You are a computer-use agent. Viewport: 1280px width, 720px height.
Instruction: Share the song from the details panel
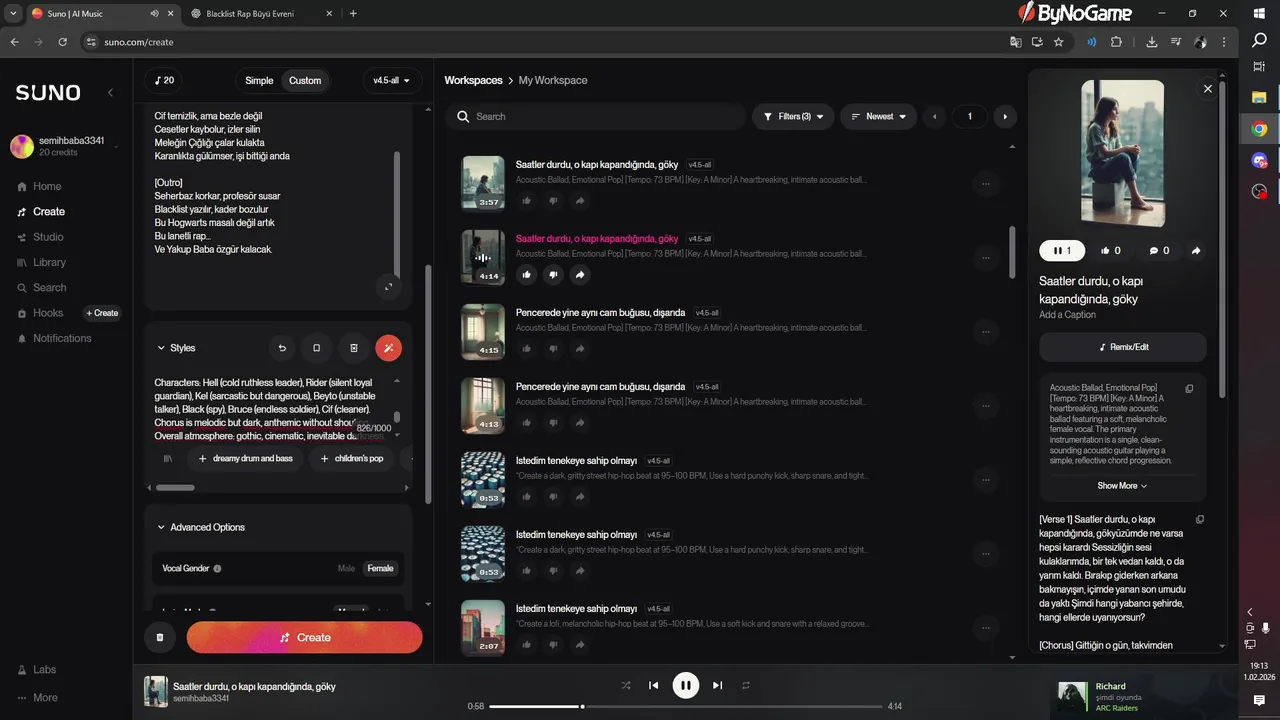pyautogui.click(x=1196, y=251)
